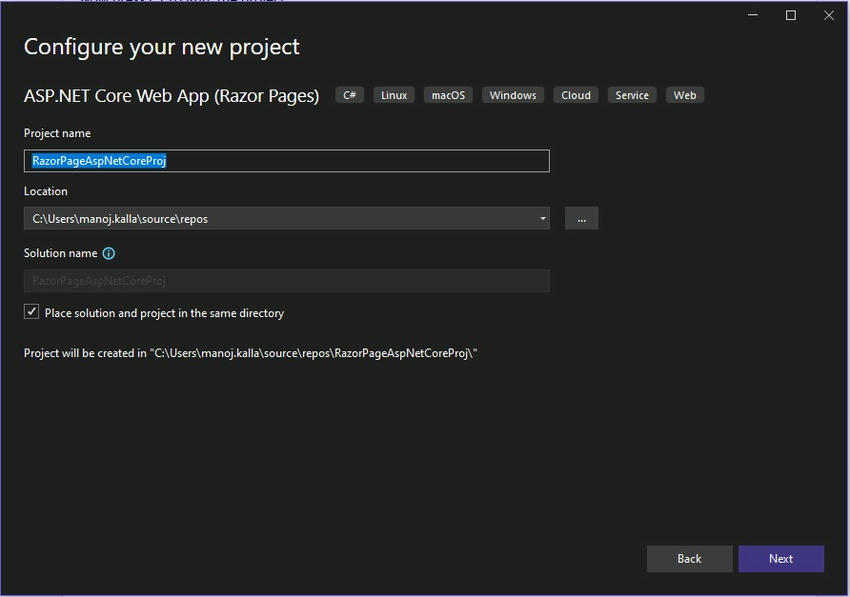Select the Web project tag
Screen dimensions: 850x597
coord(684,95)
